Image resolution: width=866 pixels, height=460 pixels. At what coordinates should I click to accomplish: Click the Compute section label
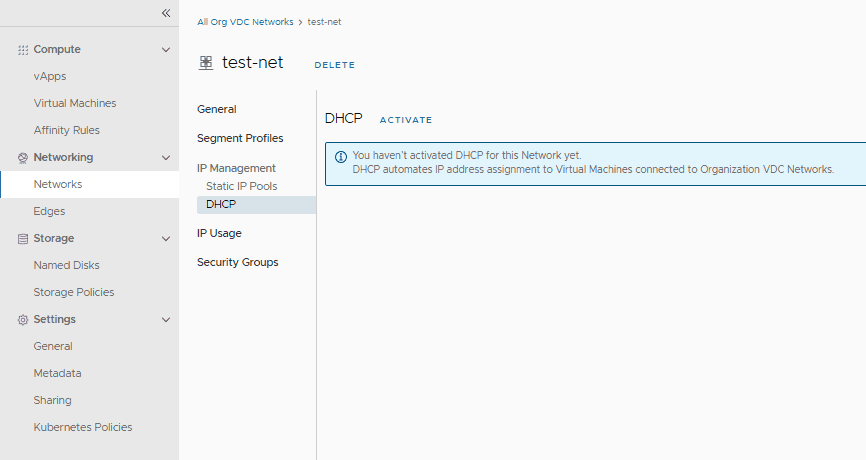[x=57, y=49]
